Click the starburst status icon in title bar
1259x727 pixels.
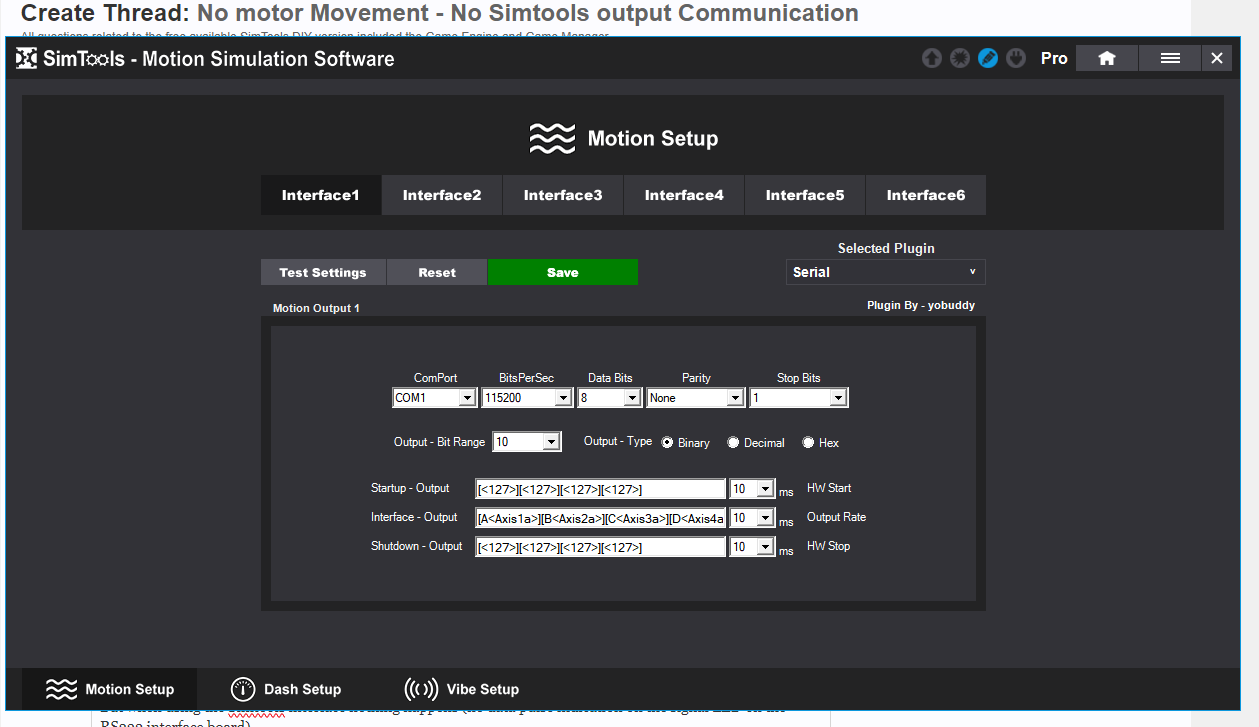pyautogui.click(x=960, y=58)
